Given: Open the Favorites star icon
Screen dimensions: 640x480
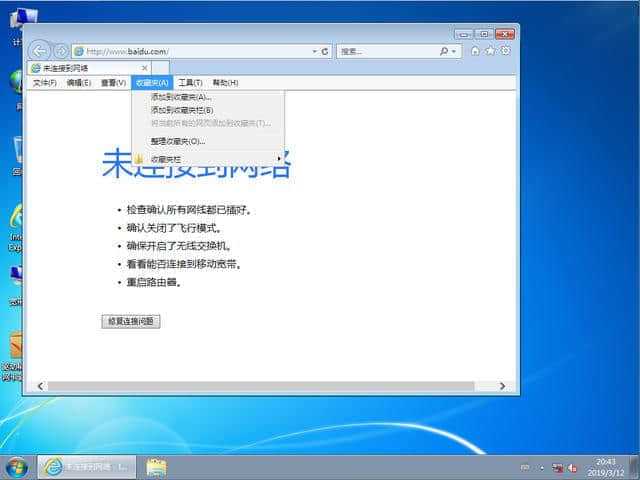Looking at the screenshot, I should pyautogui.click(x=490, y=51).
